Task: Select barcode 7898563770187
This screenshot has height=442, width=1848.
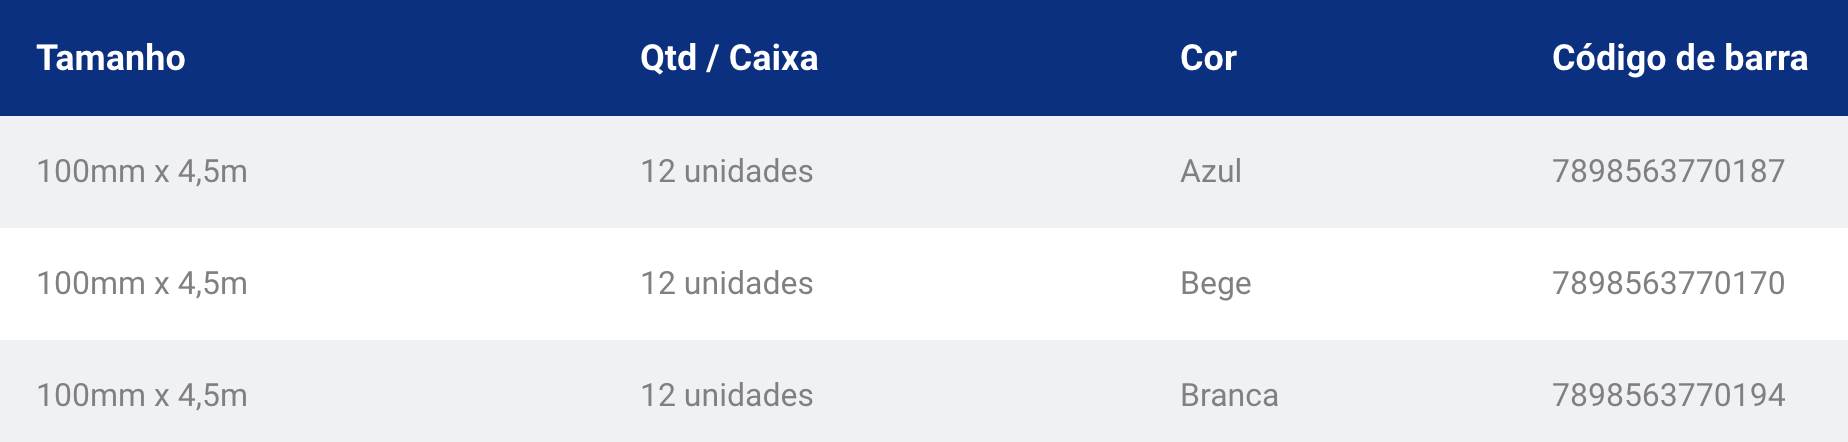Action: coord(1668,171)
